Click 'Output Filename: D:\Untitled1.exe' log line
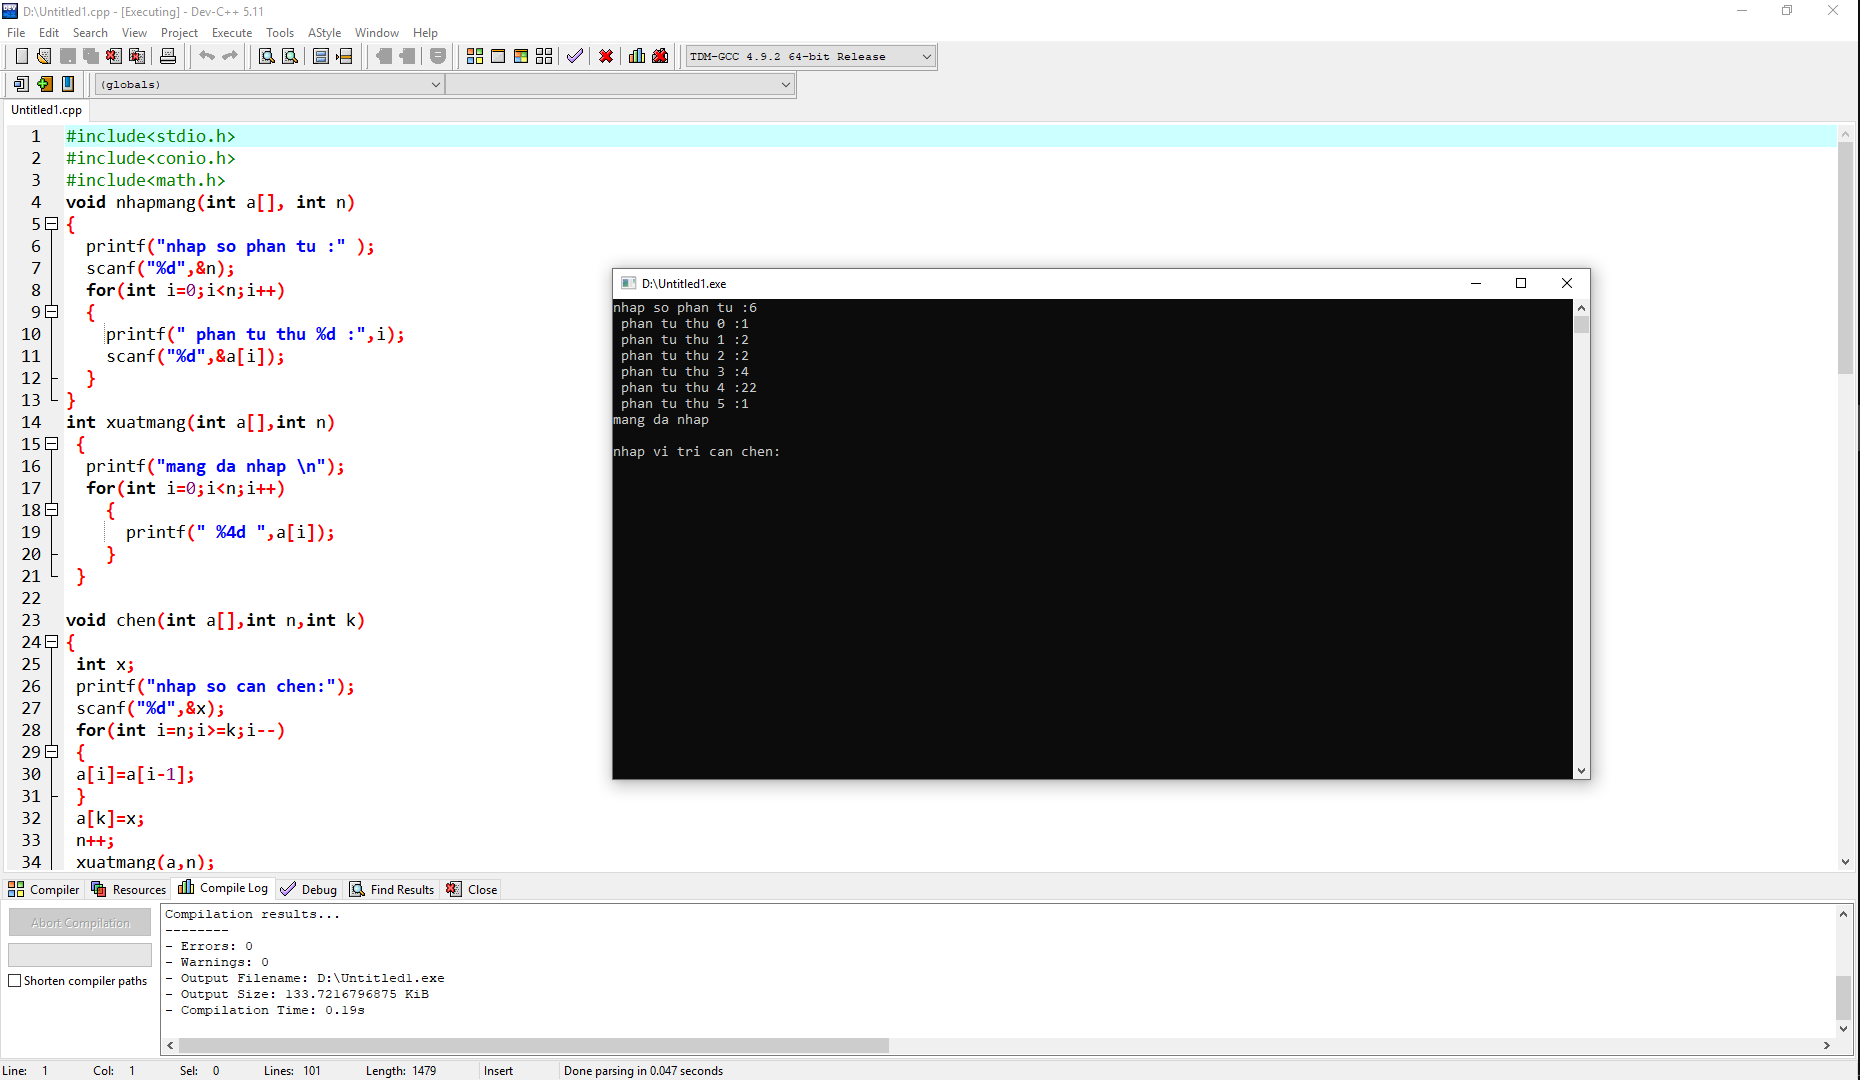Screen dimensions: 1860x1080 (305, 978)
